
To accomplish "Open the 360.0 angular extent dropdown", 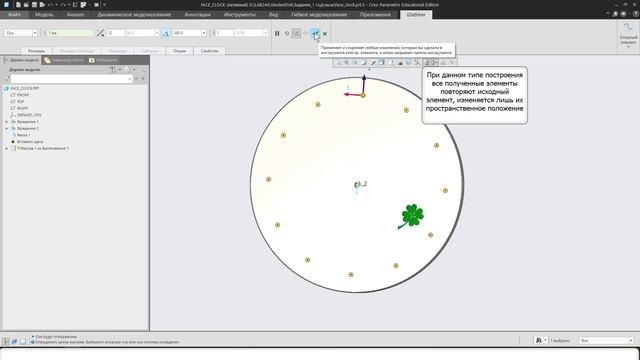I will (204, 33).
